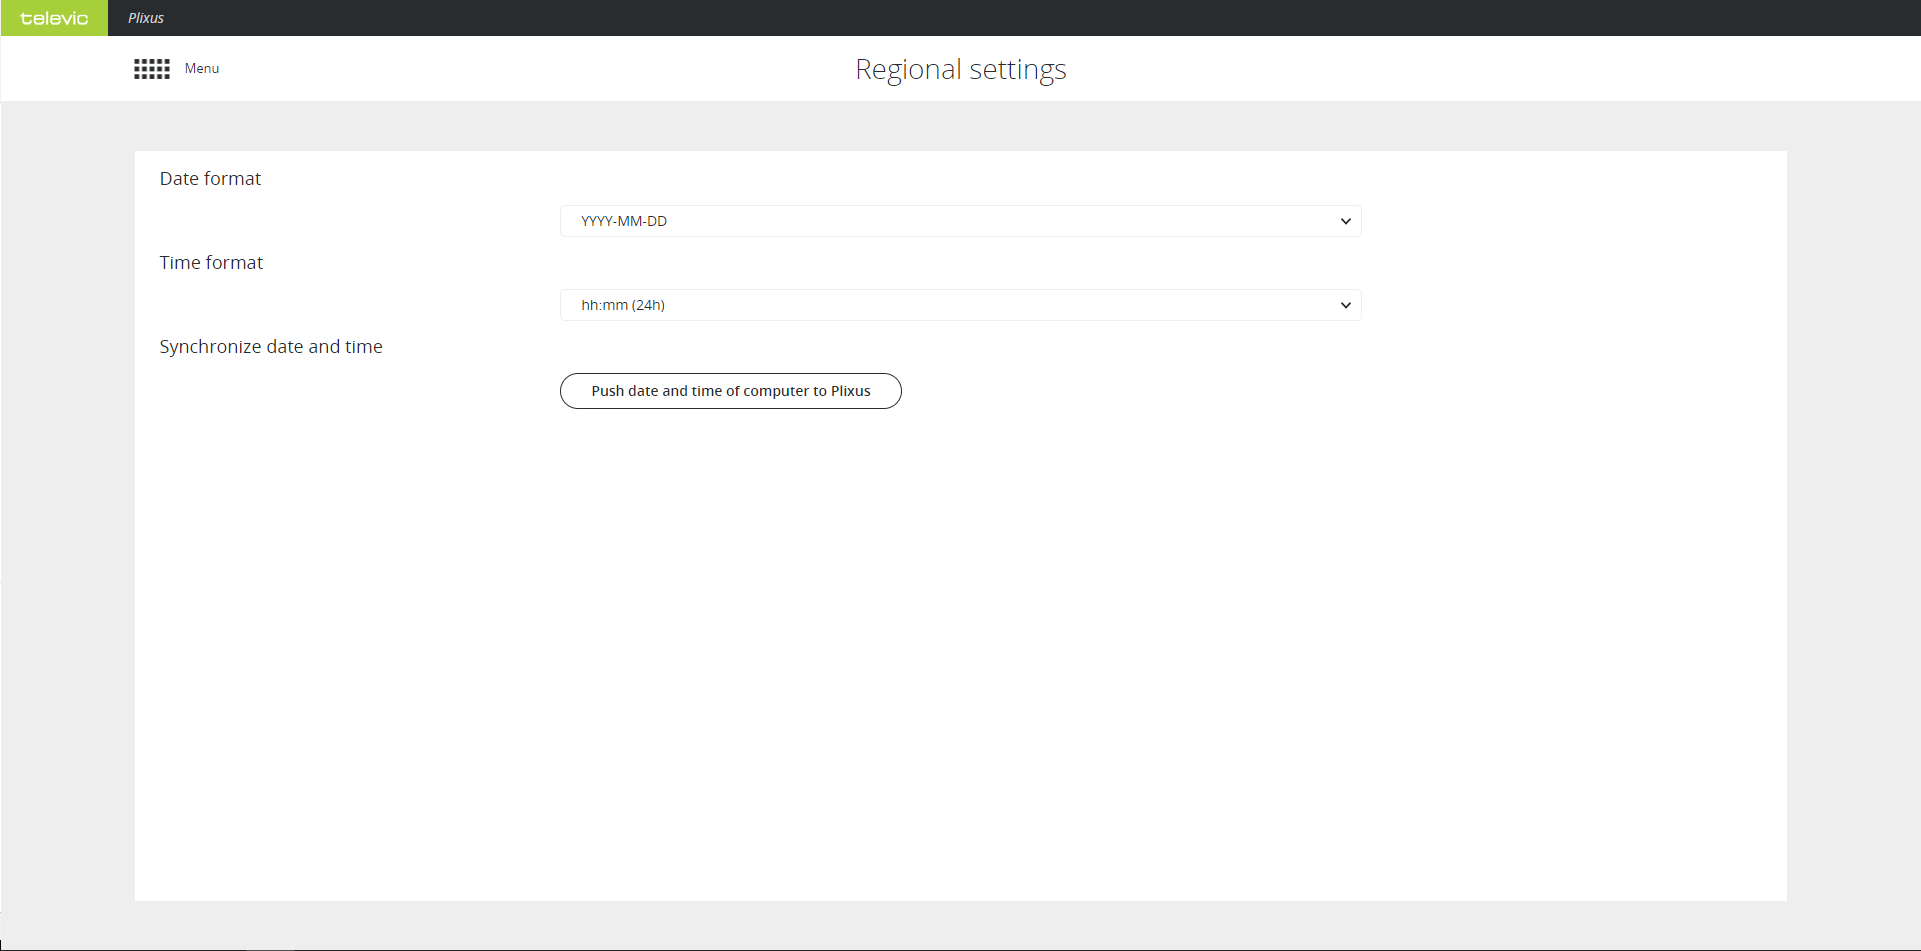Click the white toolbar strip right of title
The image size is (1921, 951).
pos(1500,69)
